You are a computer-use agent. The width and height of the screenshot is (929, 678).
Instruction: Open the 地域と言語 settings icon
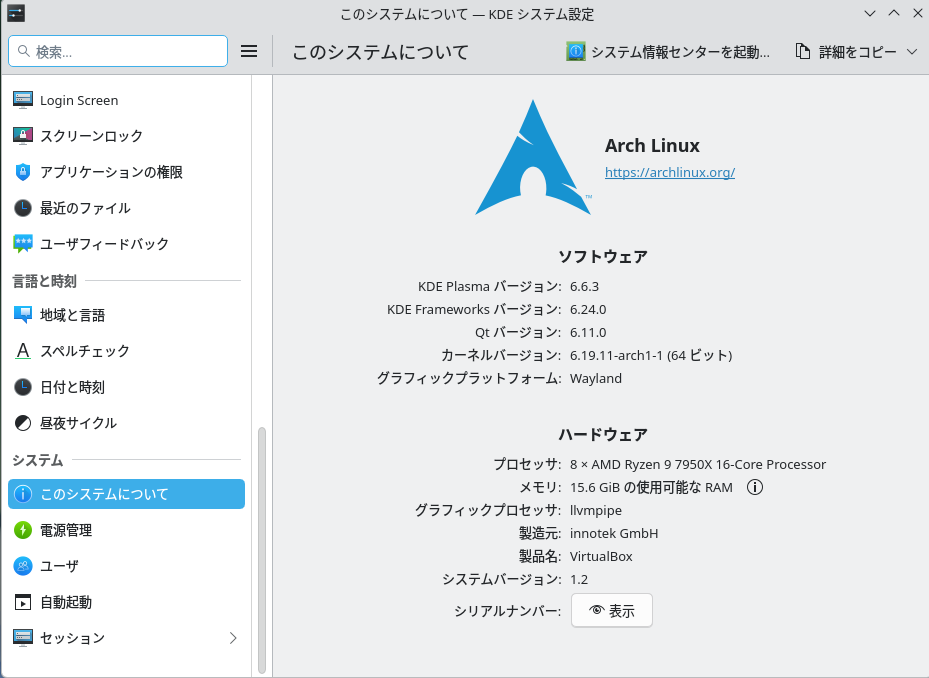22,315
